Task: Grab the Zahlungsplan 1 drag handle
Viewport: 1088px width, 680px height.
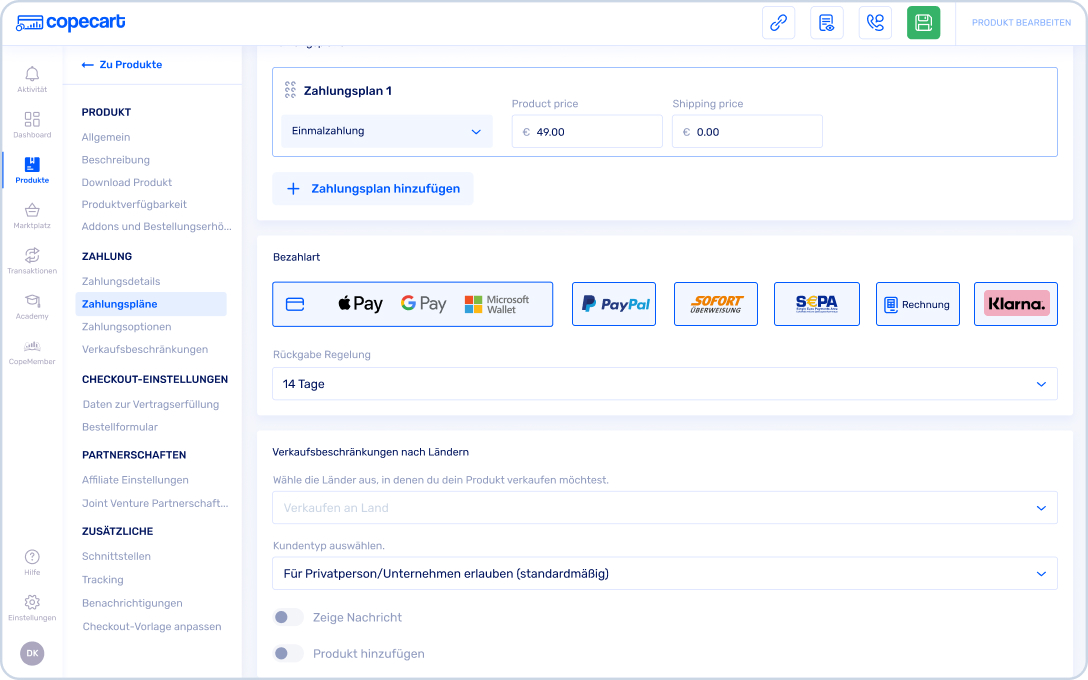Action: point(290,90)
